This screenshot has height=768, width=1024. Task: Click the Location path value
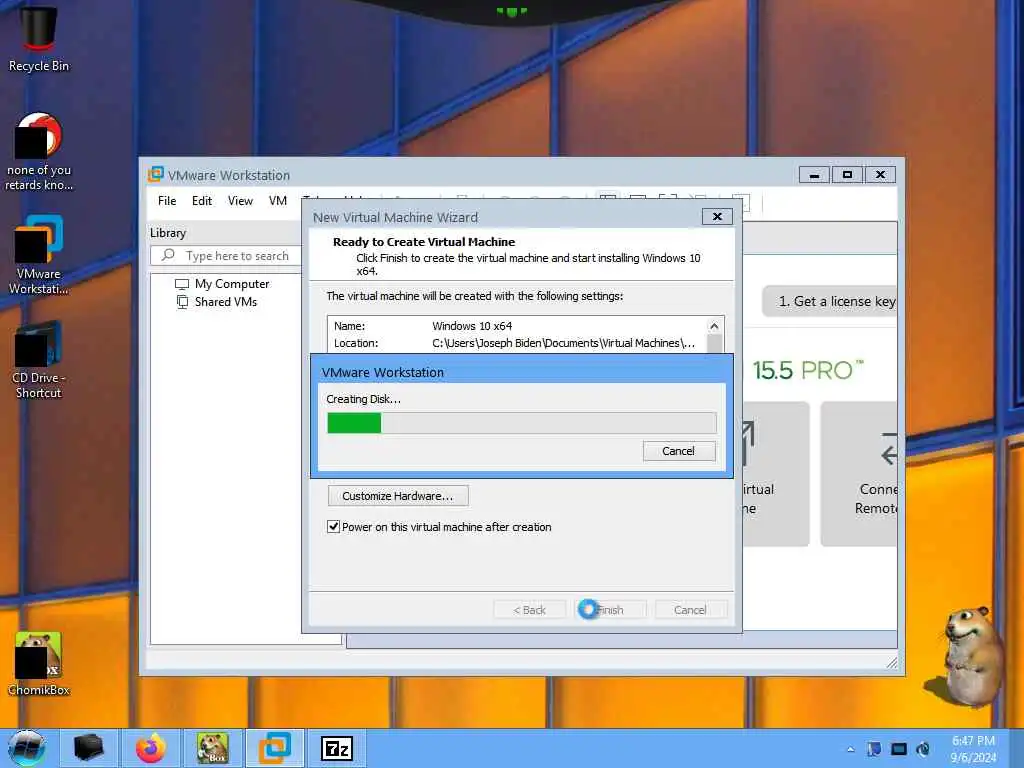564,343
